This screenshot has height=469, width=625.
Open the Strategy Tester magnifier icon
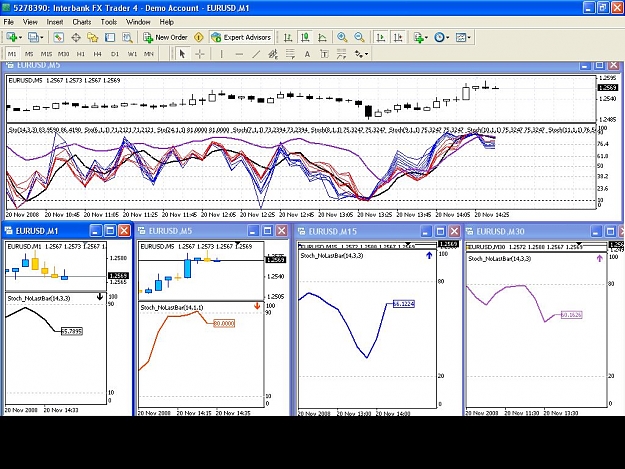[x=127, y=37]
